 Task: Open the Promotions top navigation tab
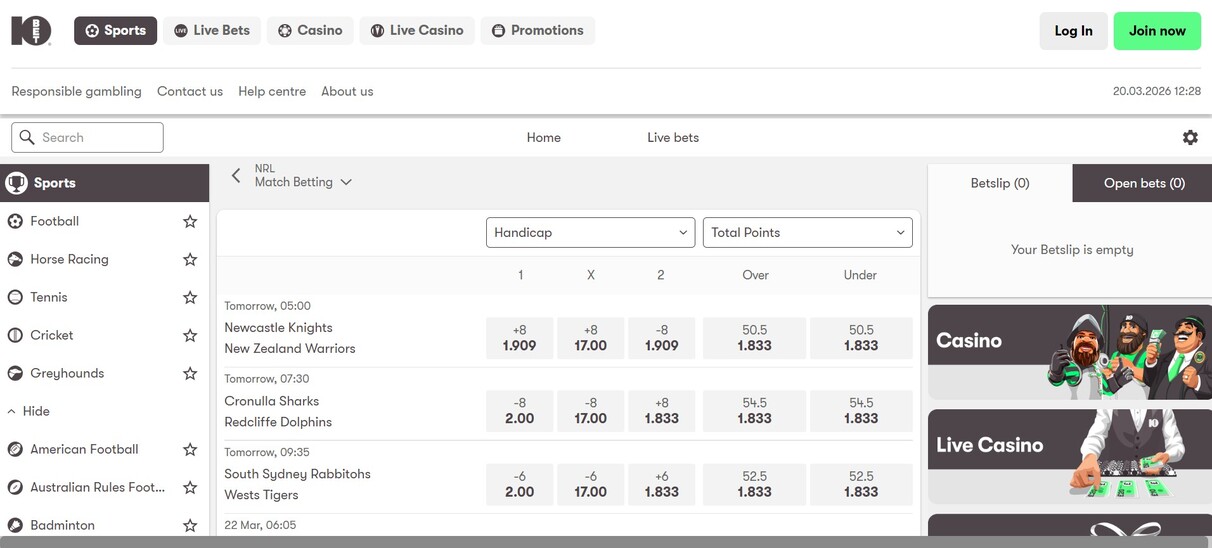tap(538, 30)
